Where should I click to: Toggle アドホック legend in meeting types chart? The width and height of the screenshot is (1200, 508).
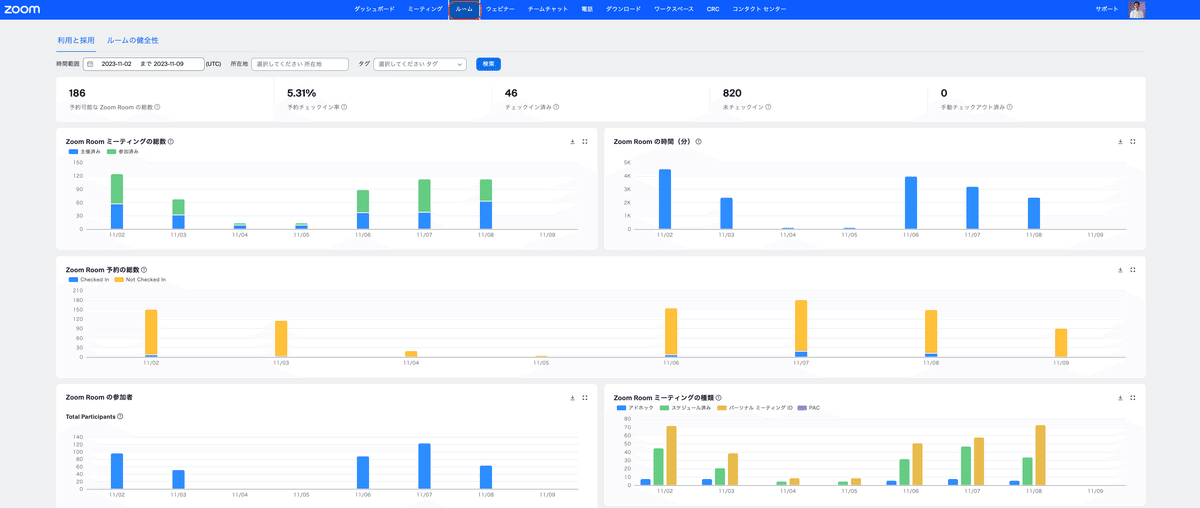pyautogui.click(x=634, y=407)
